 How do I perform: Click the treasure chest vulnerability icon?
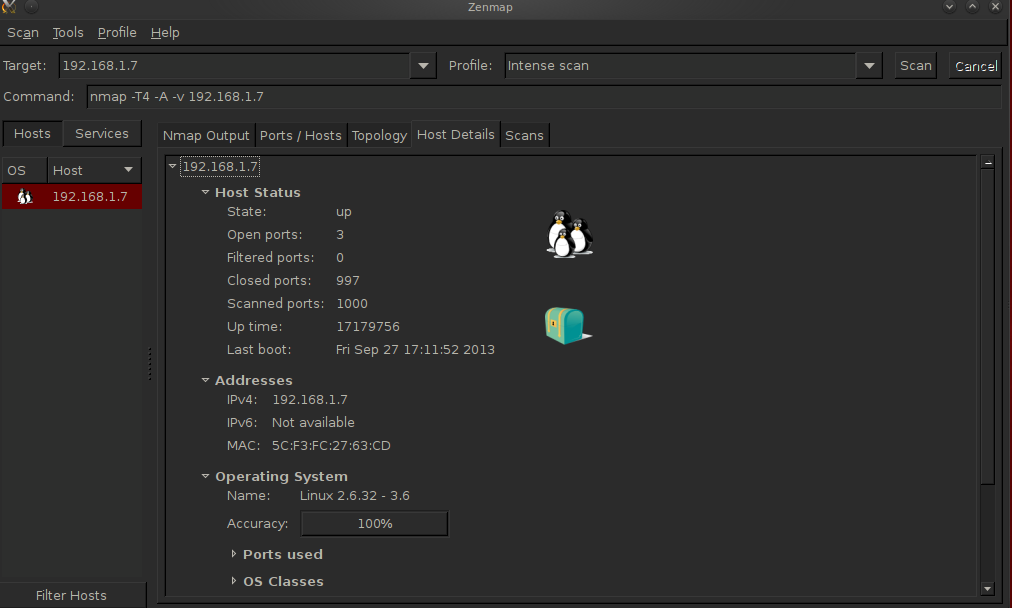click(x=567, y=326)
